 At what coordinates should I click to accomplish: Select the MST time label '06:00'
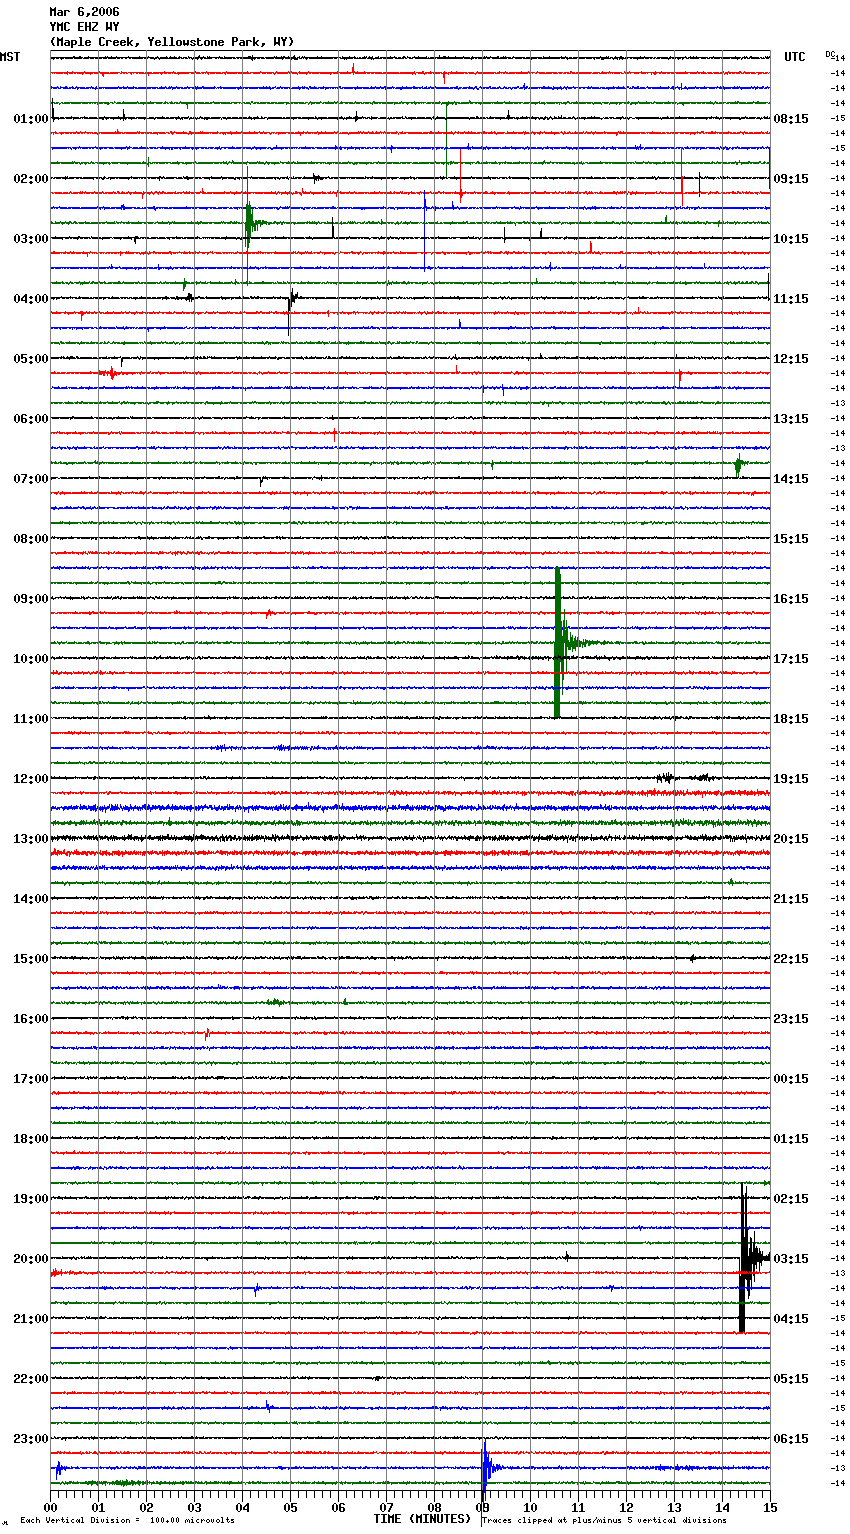click(31, 419)
